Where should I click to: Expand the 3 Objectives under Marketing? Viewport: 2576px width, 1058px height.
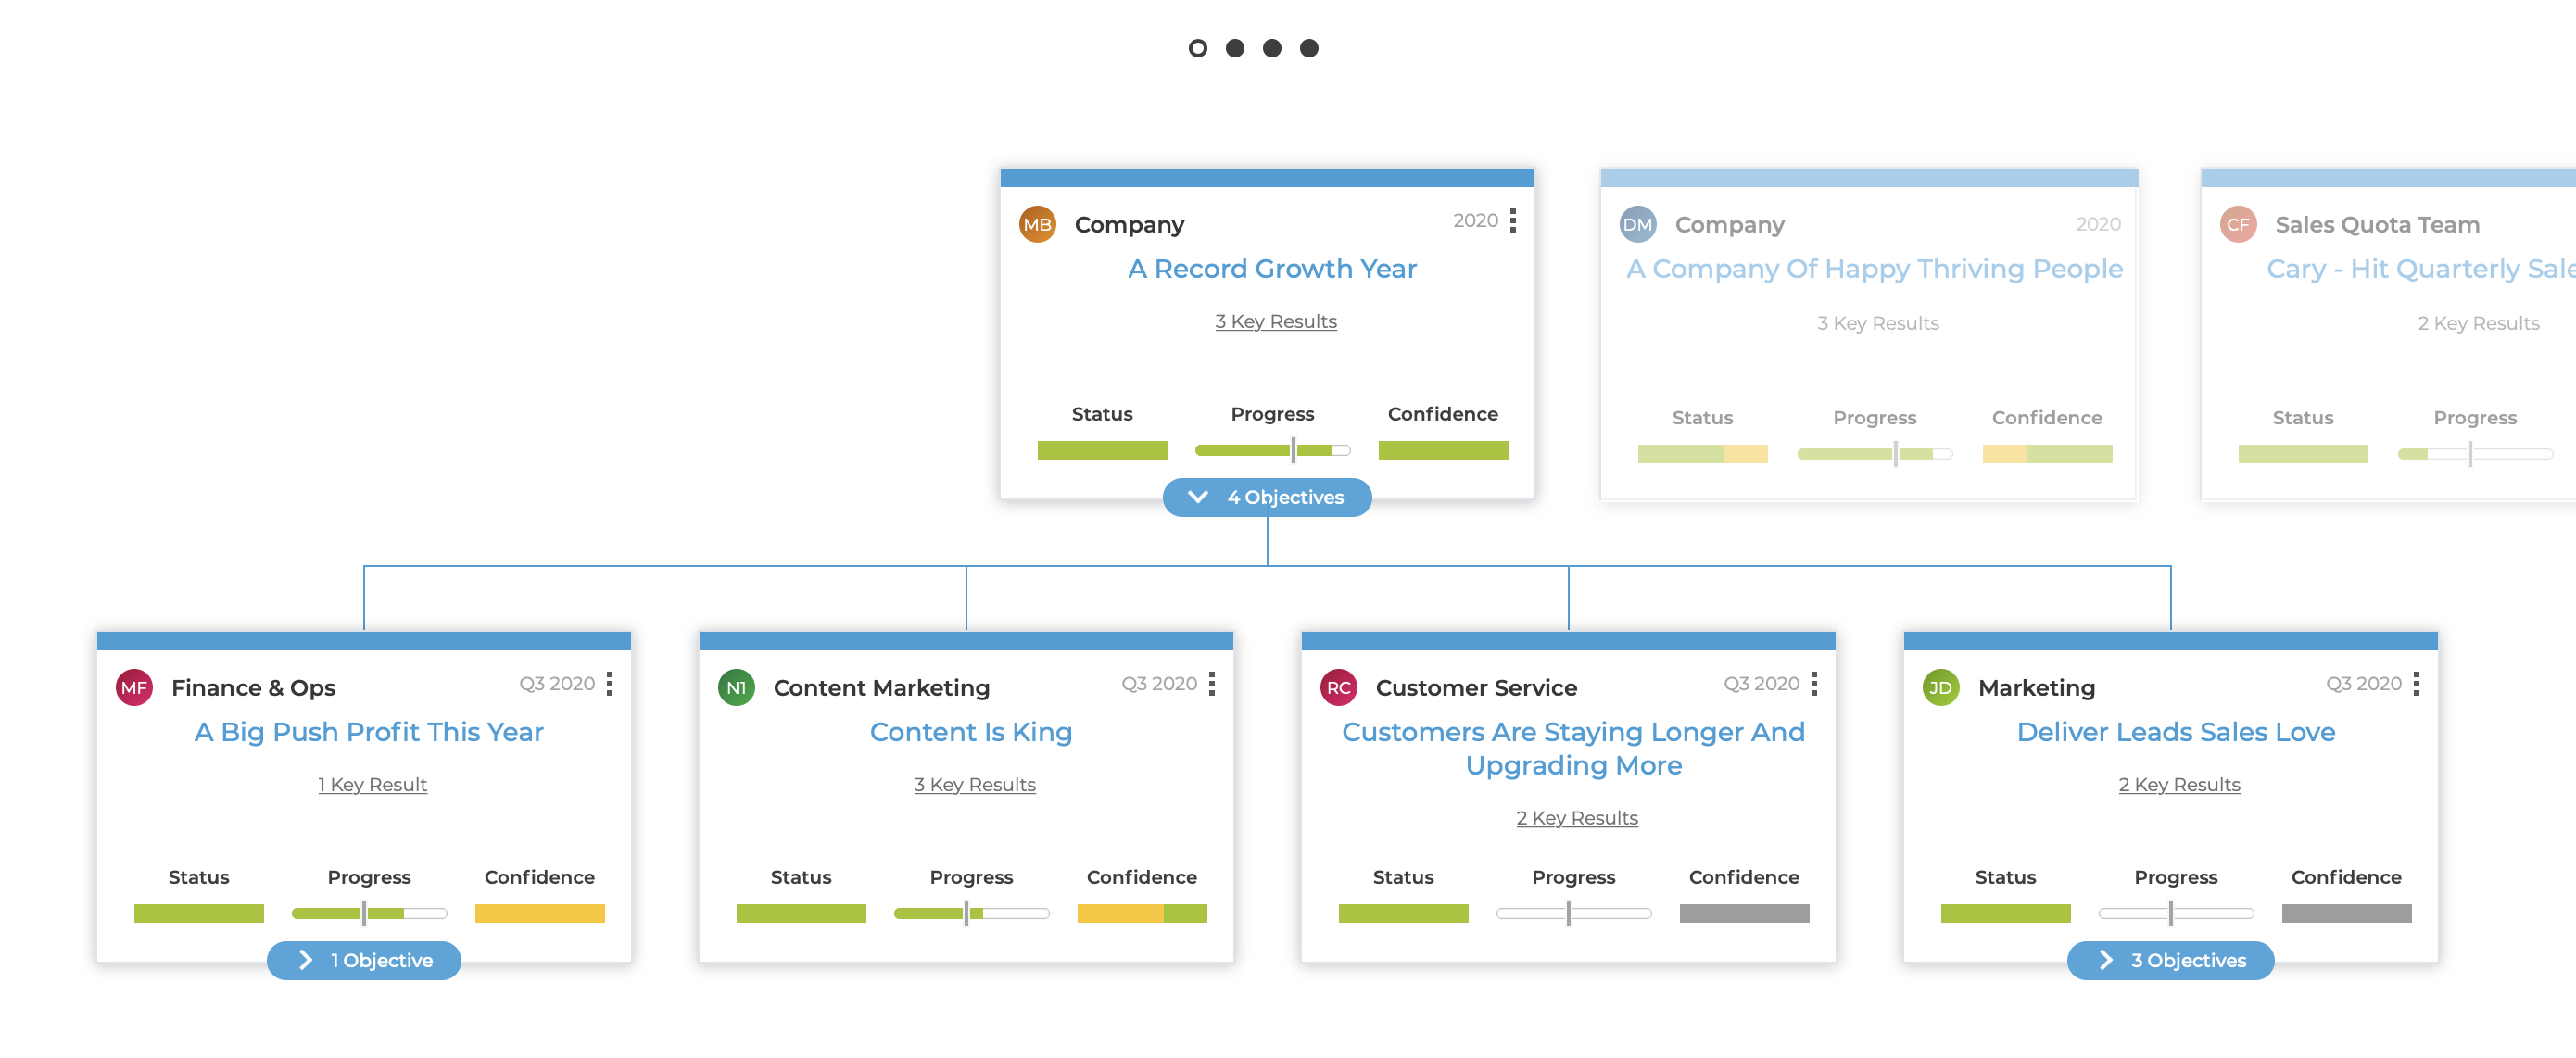(x=2171, y=960)
